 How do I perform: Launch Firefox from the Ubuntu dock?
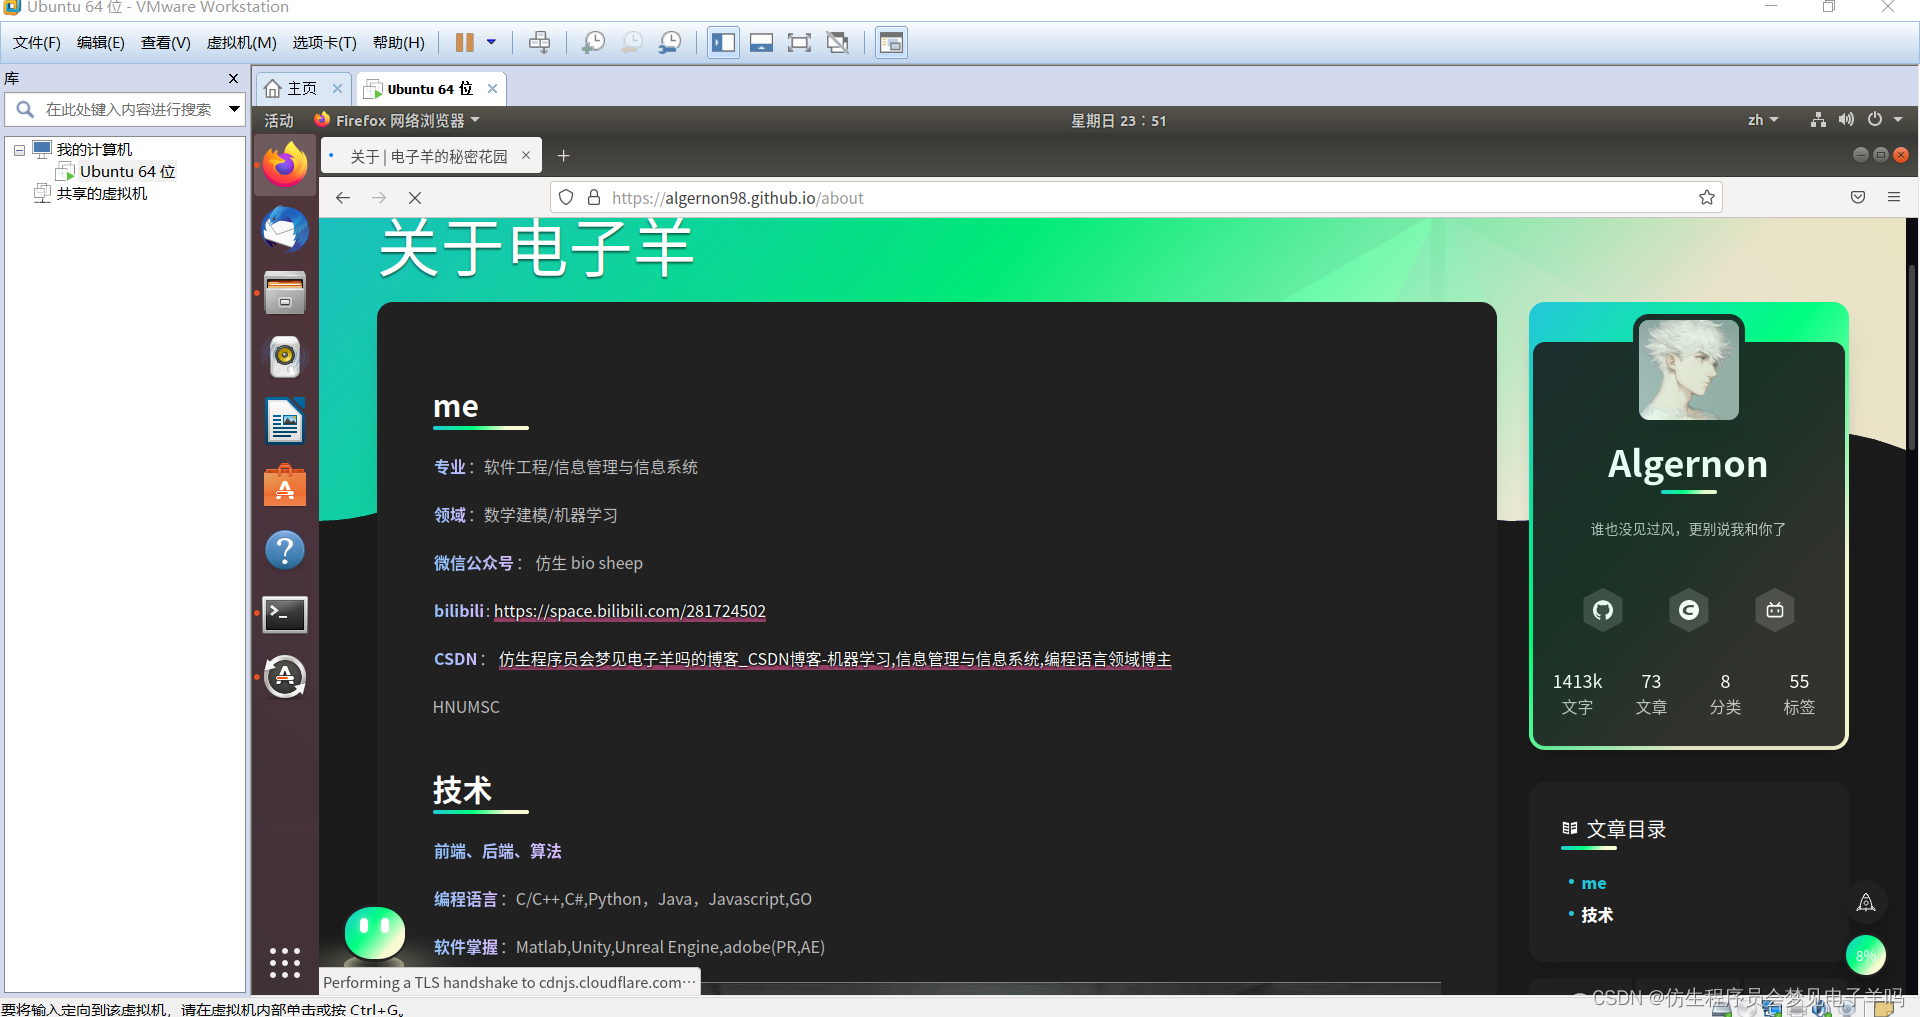285,165
